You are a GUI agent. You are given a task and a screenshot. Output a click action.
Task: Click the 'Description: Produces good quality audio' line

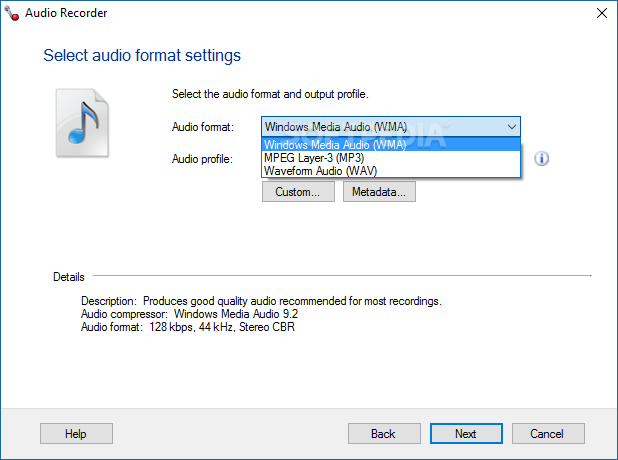pos(261,301)
